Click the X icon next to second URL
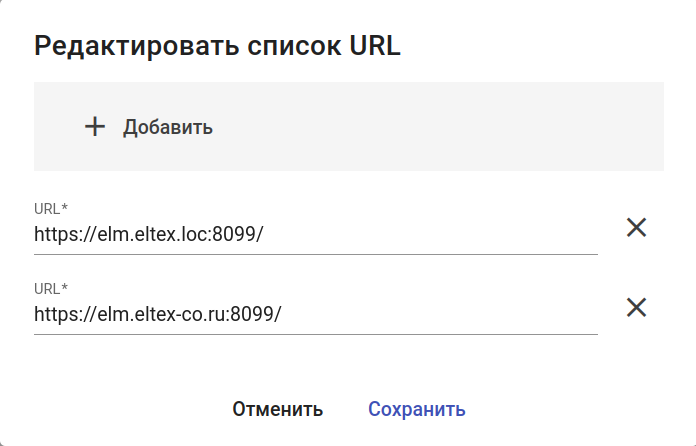 [636, 307]
